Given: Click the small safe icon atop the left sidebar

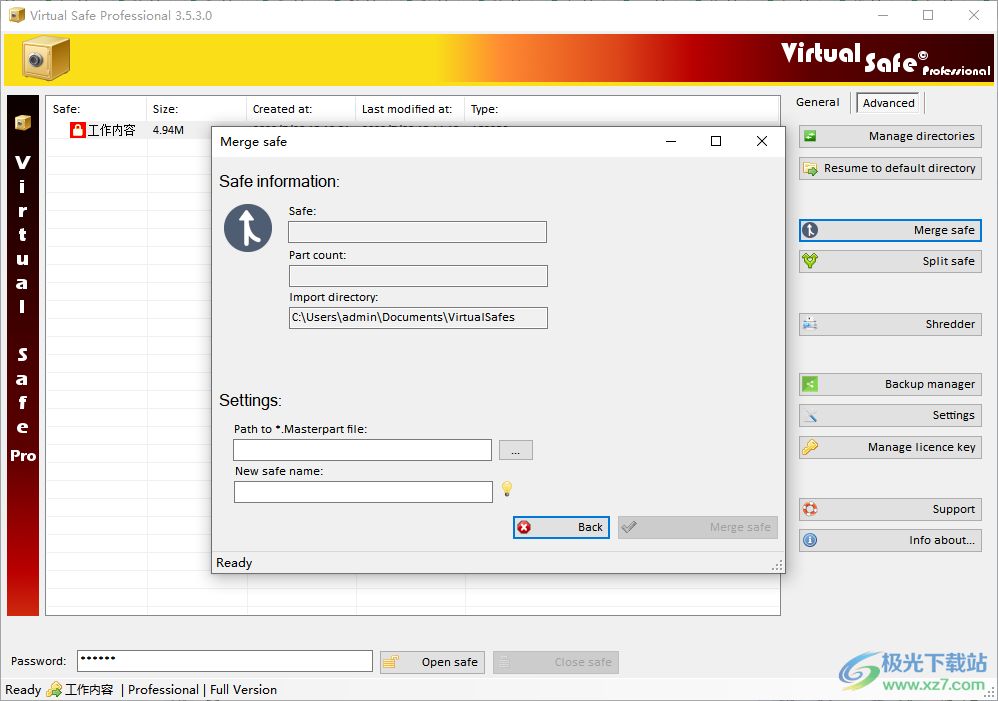Looking at the screenshot, I should tap(23, 122).
